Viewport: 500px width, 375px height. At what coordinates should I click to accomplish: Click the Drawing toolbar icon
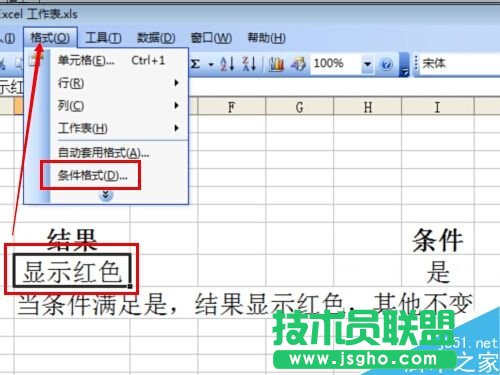click(298, 64)
